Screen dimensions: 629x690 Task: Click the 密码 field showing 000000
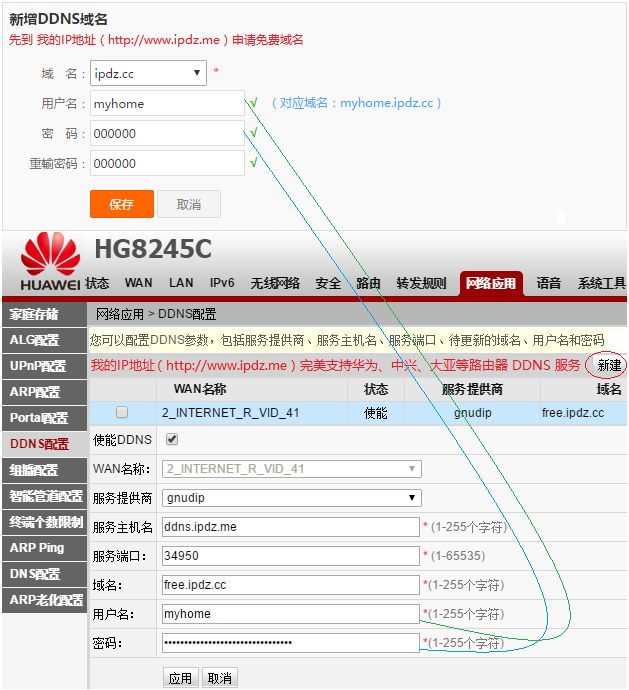(167, 133)
